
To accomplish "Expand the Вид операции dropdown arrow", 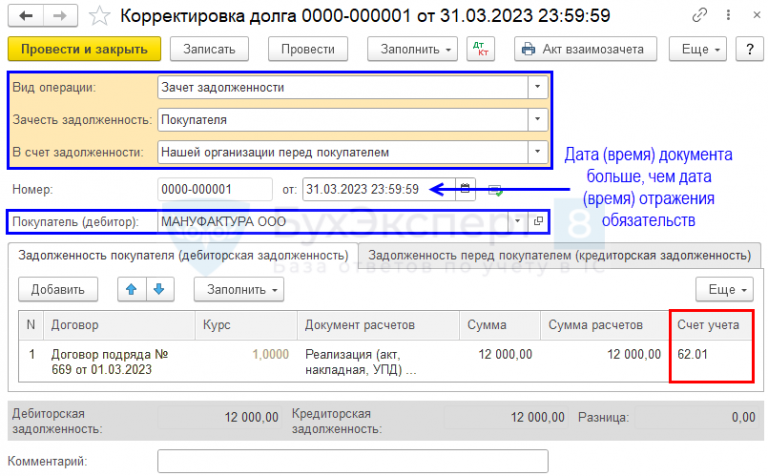I will tap(538, 87).
